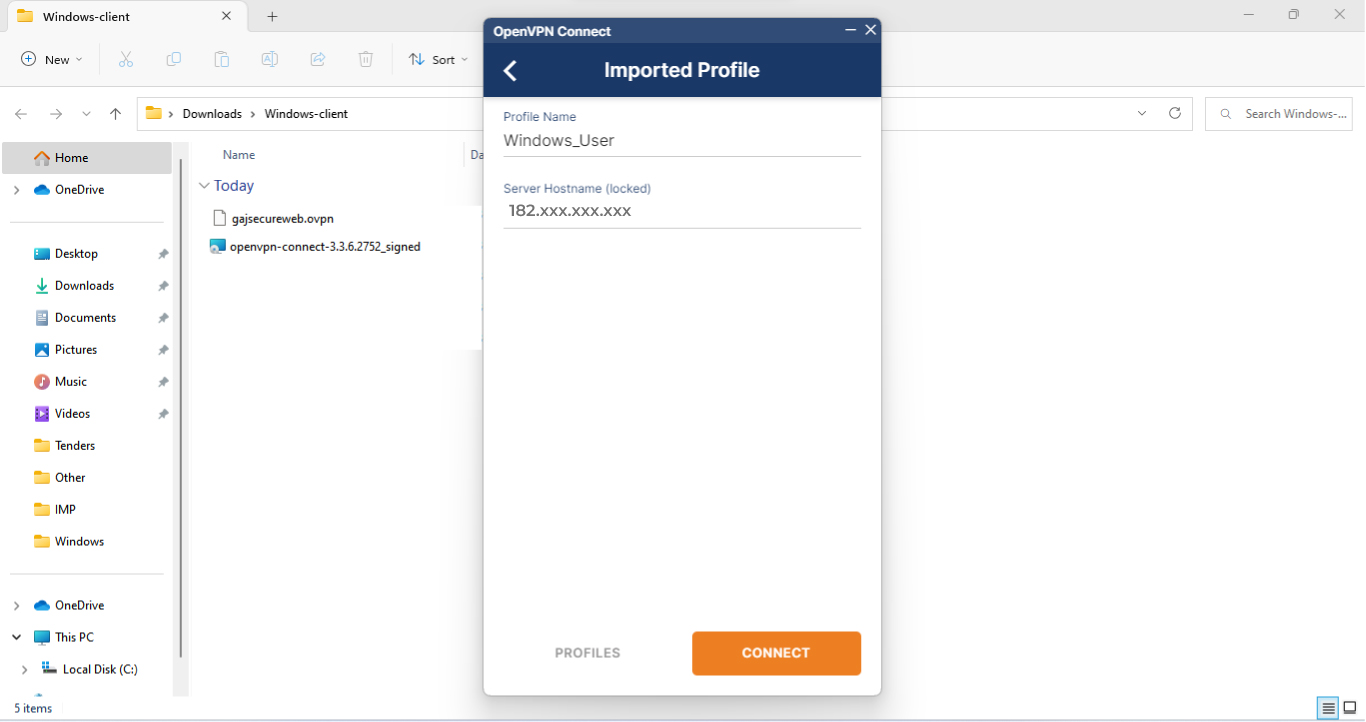Screen dimensions: 1366x722
Task: Click the icon of gajsecureweb.ovpn
Action: [221, 218]
